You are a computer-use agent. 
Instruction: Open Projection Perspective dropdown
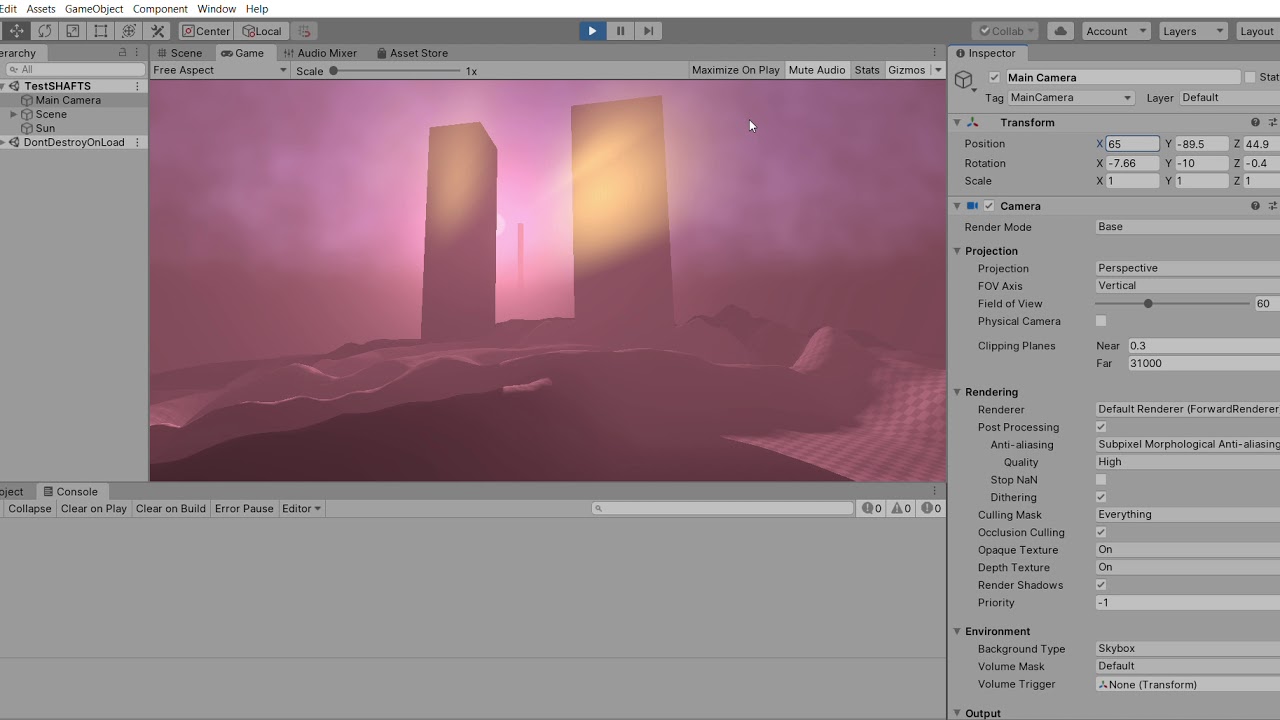pos(1187,268)
